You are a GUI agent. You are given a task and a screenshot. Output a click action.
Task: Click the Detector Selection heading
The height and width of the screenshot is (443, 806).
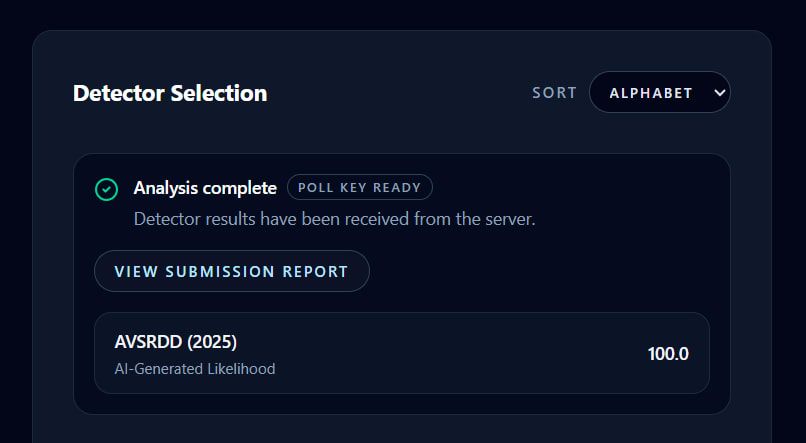pos(170,94)
